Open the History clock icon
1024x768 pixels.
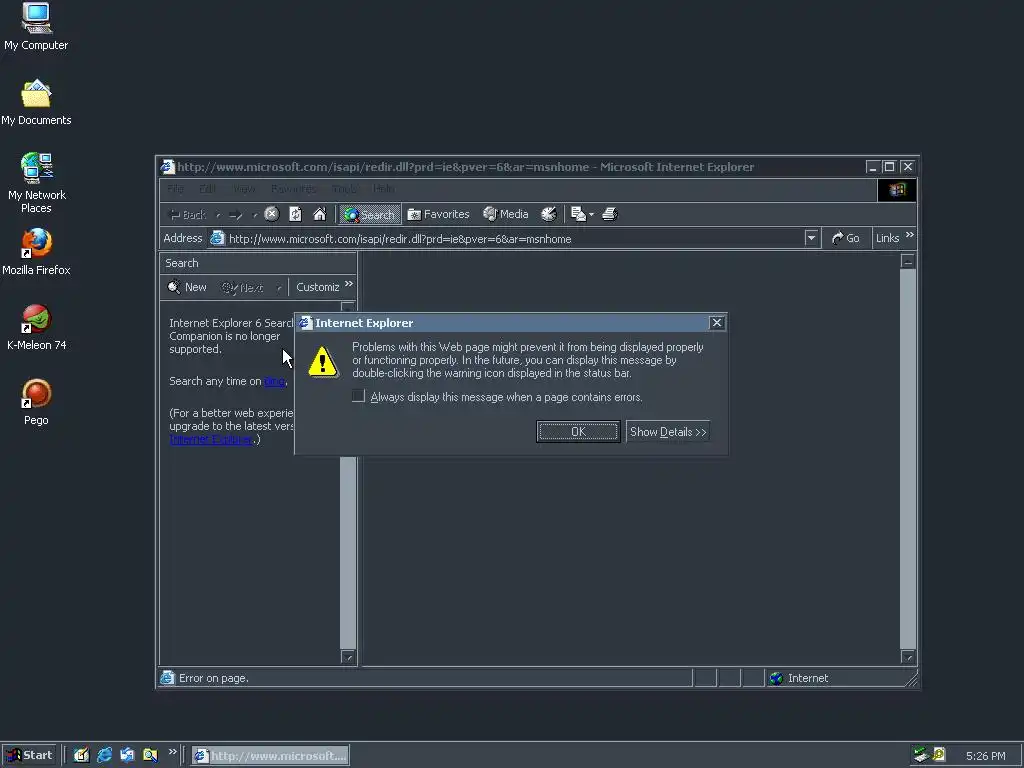point(549,214)
